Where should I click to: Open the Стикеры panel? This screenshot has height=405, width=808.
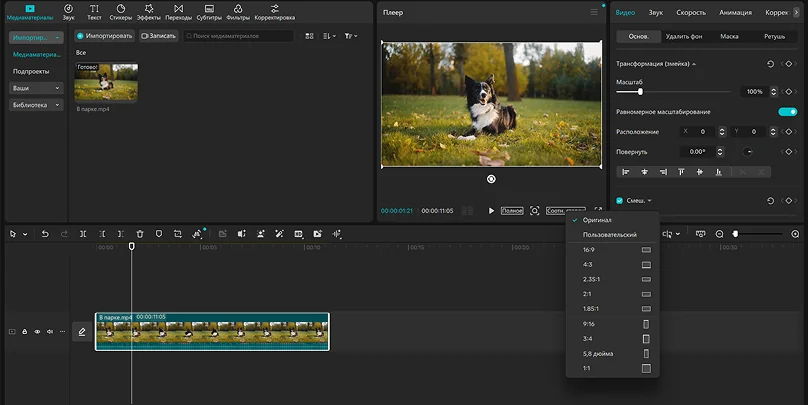[x=121, y=12]
